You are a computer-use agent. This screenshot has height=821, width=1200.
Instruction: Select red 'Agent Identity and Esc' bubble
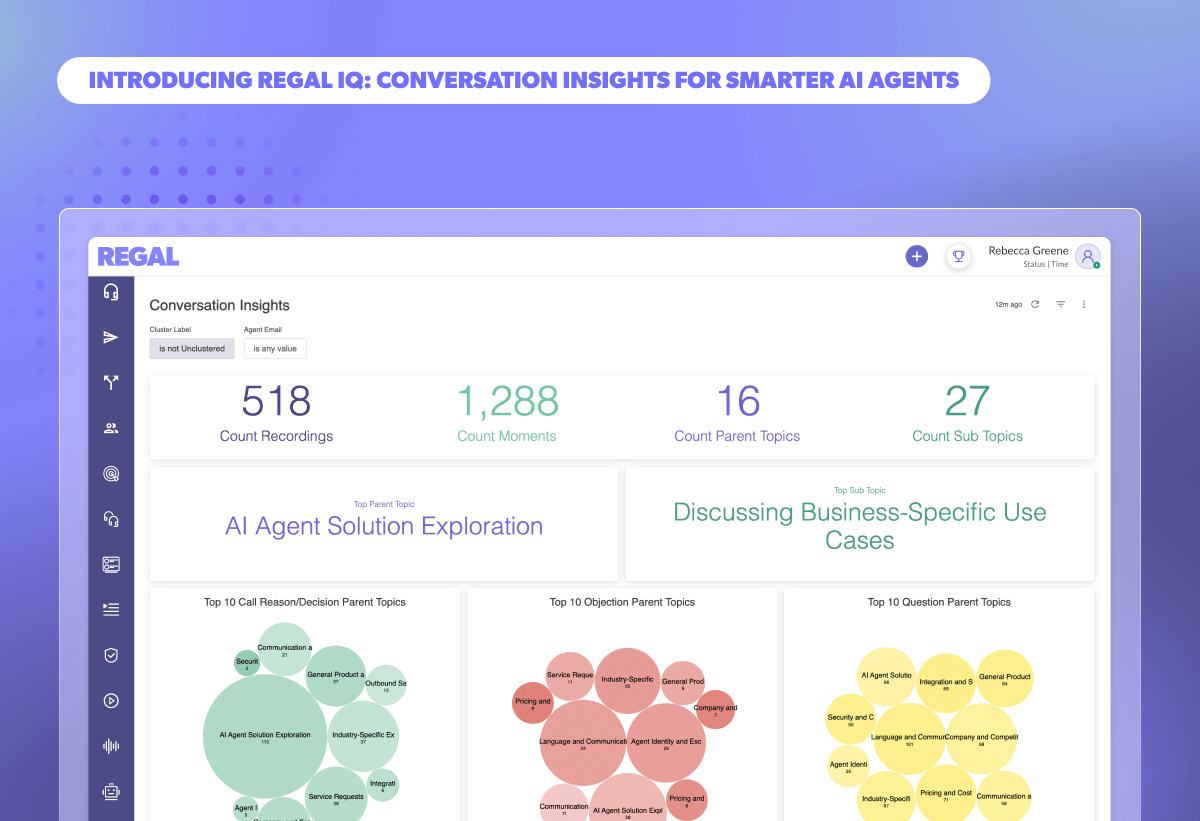[x=666, y=743]
